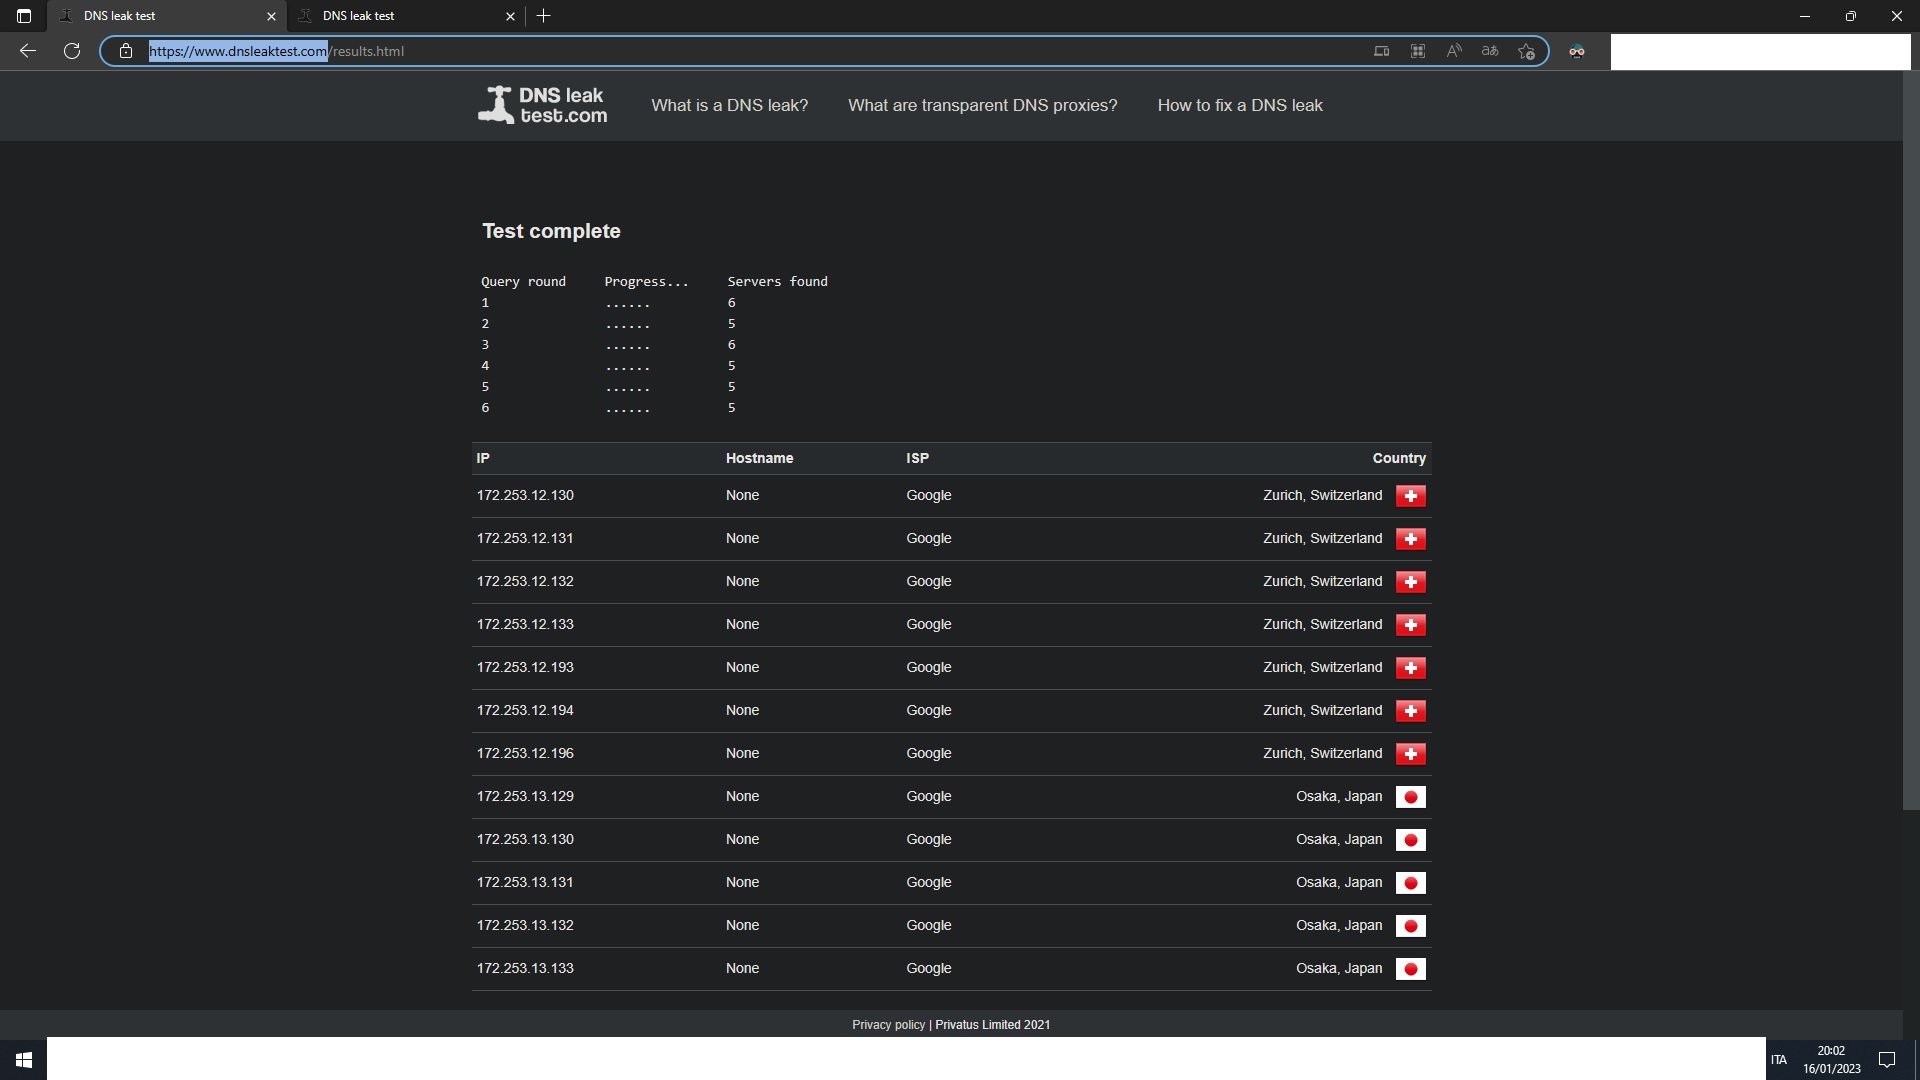Open 'How to fix a DNS leak' page
1920x1080 pixels.
pyautogui.click(x=1240, y=105)
